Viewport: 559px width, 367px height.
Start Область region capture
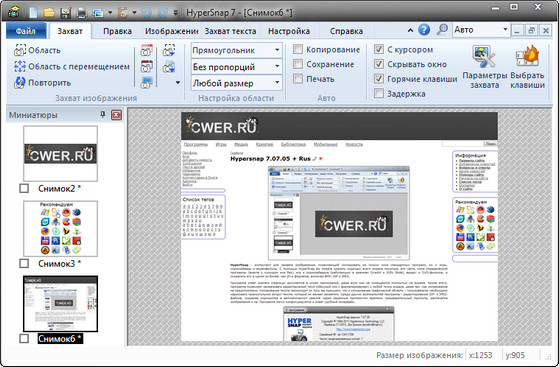(38, 50)
